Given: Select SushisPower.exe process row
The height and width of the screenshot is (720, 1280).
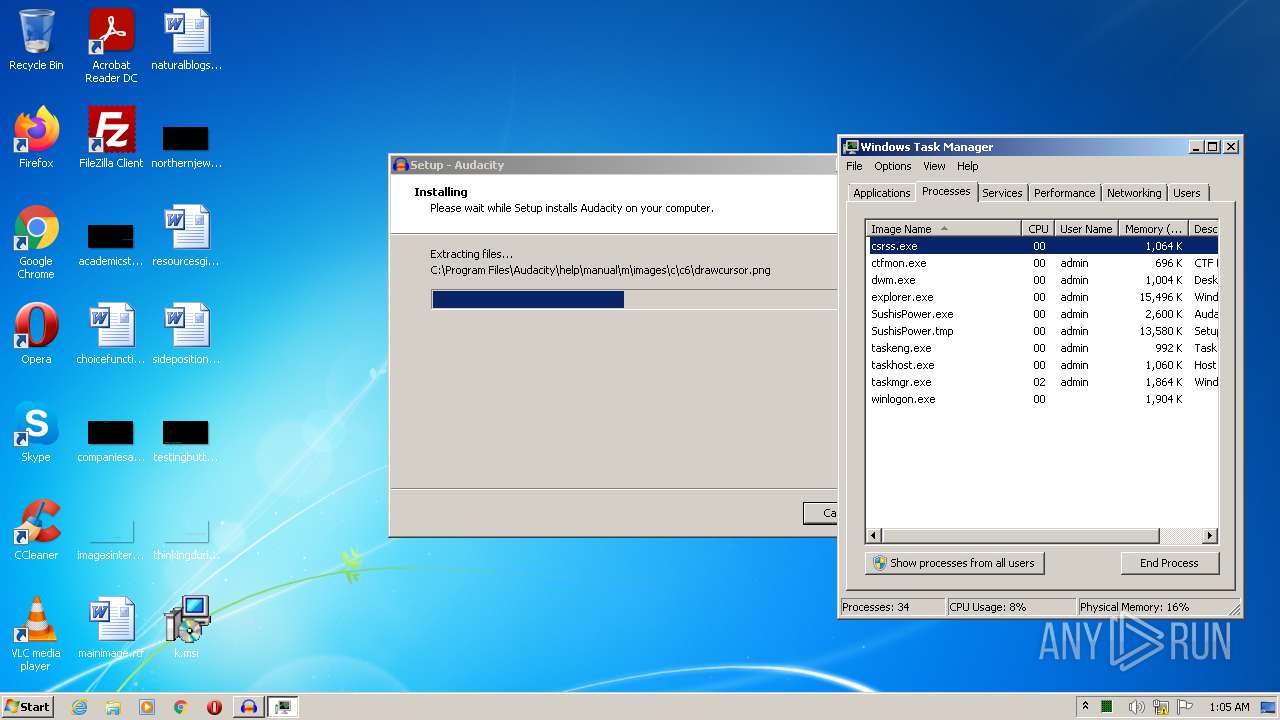Looking at the screenshot, I should click(1042, 314).
